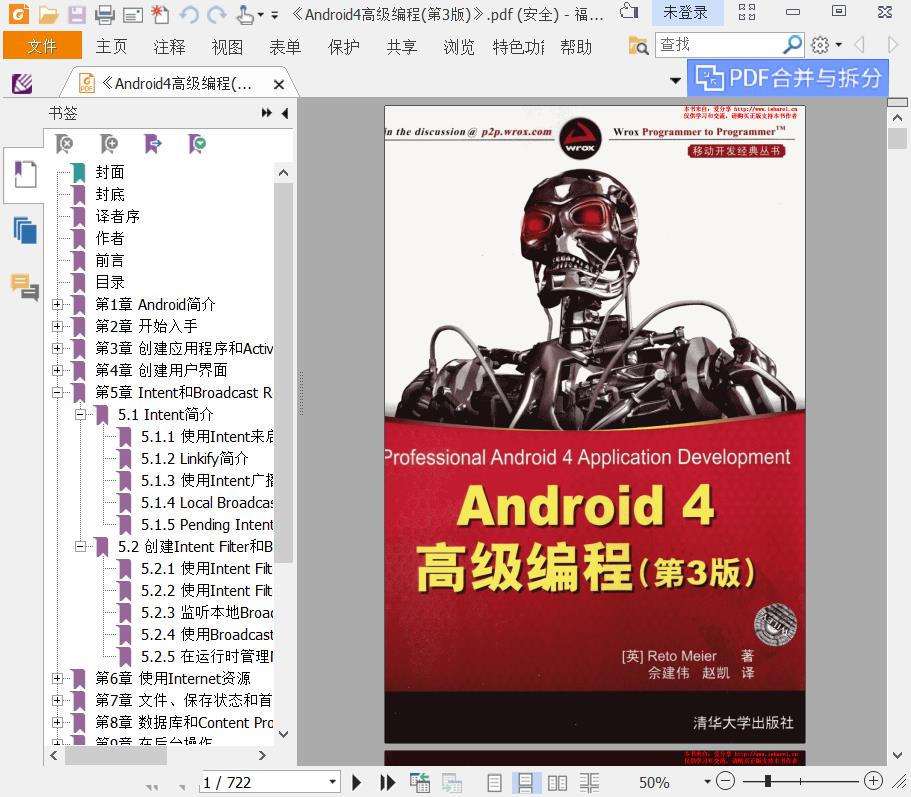Go to 5.1.2 Linkify简介 bookmark
Screen dimensions: 911x797
[x=194, y=459]
